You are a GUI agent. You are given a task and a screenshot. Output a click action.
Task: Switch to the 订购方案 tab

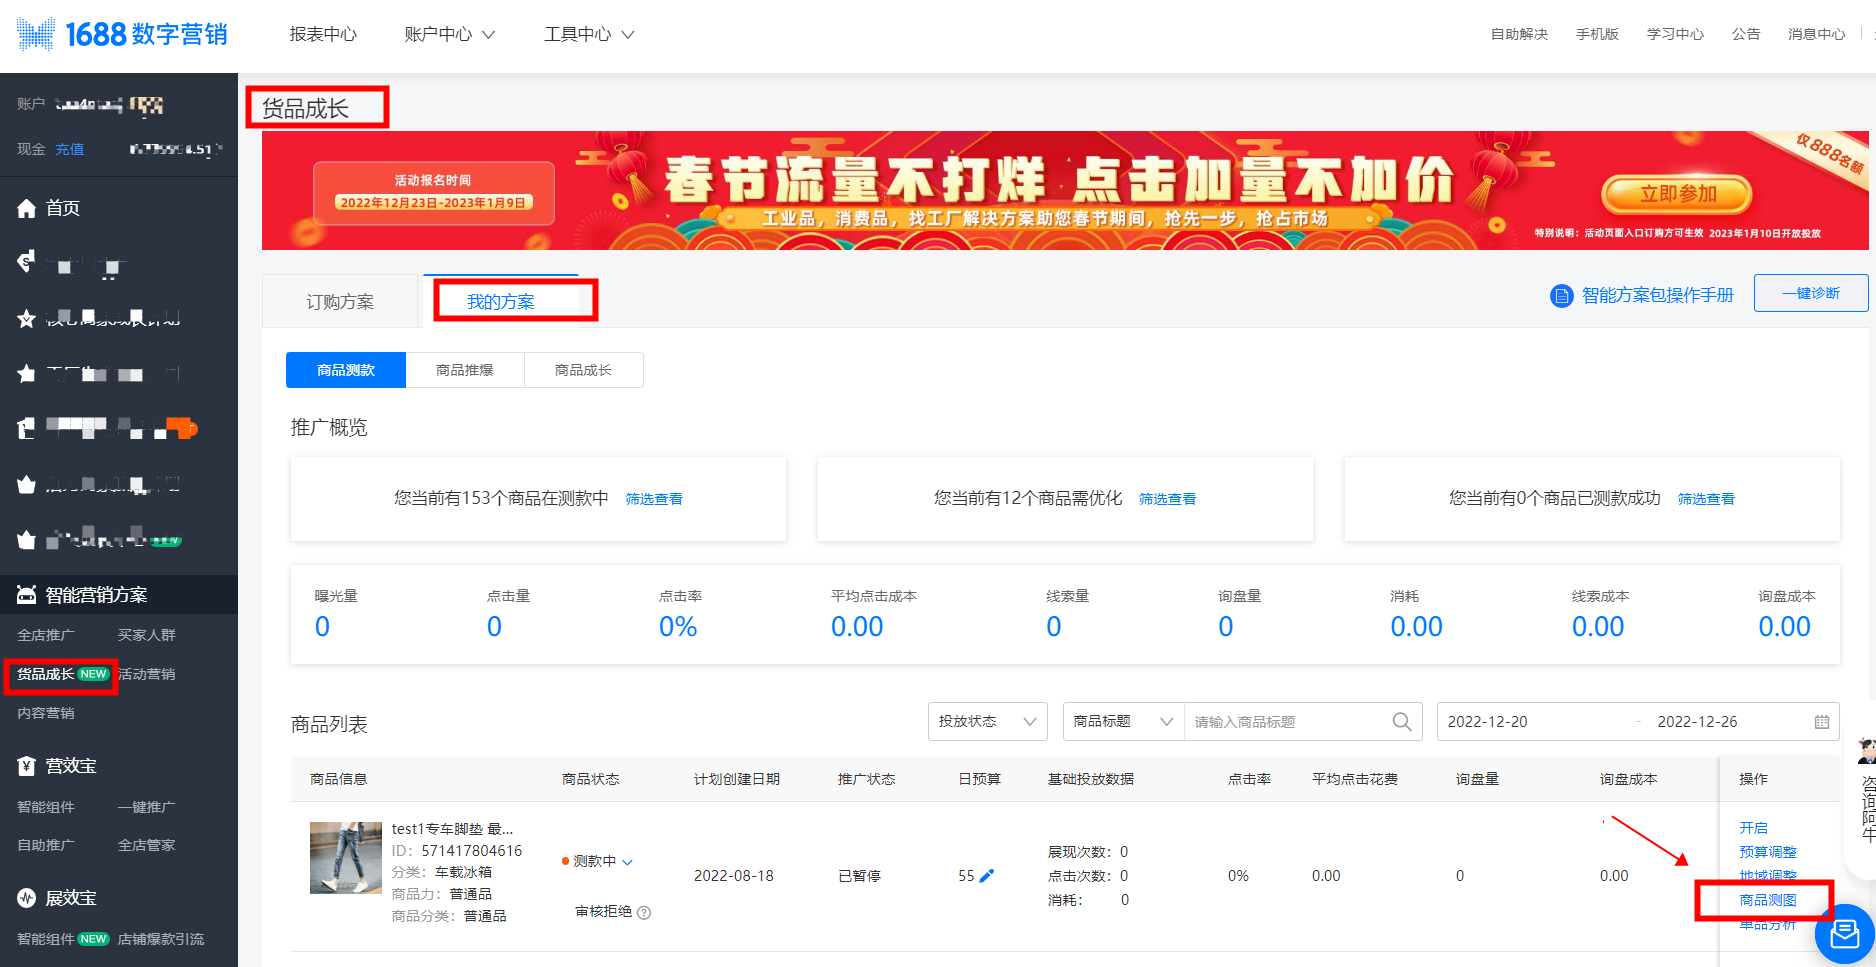point(340,302)
